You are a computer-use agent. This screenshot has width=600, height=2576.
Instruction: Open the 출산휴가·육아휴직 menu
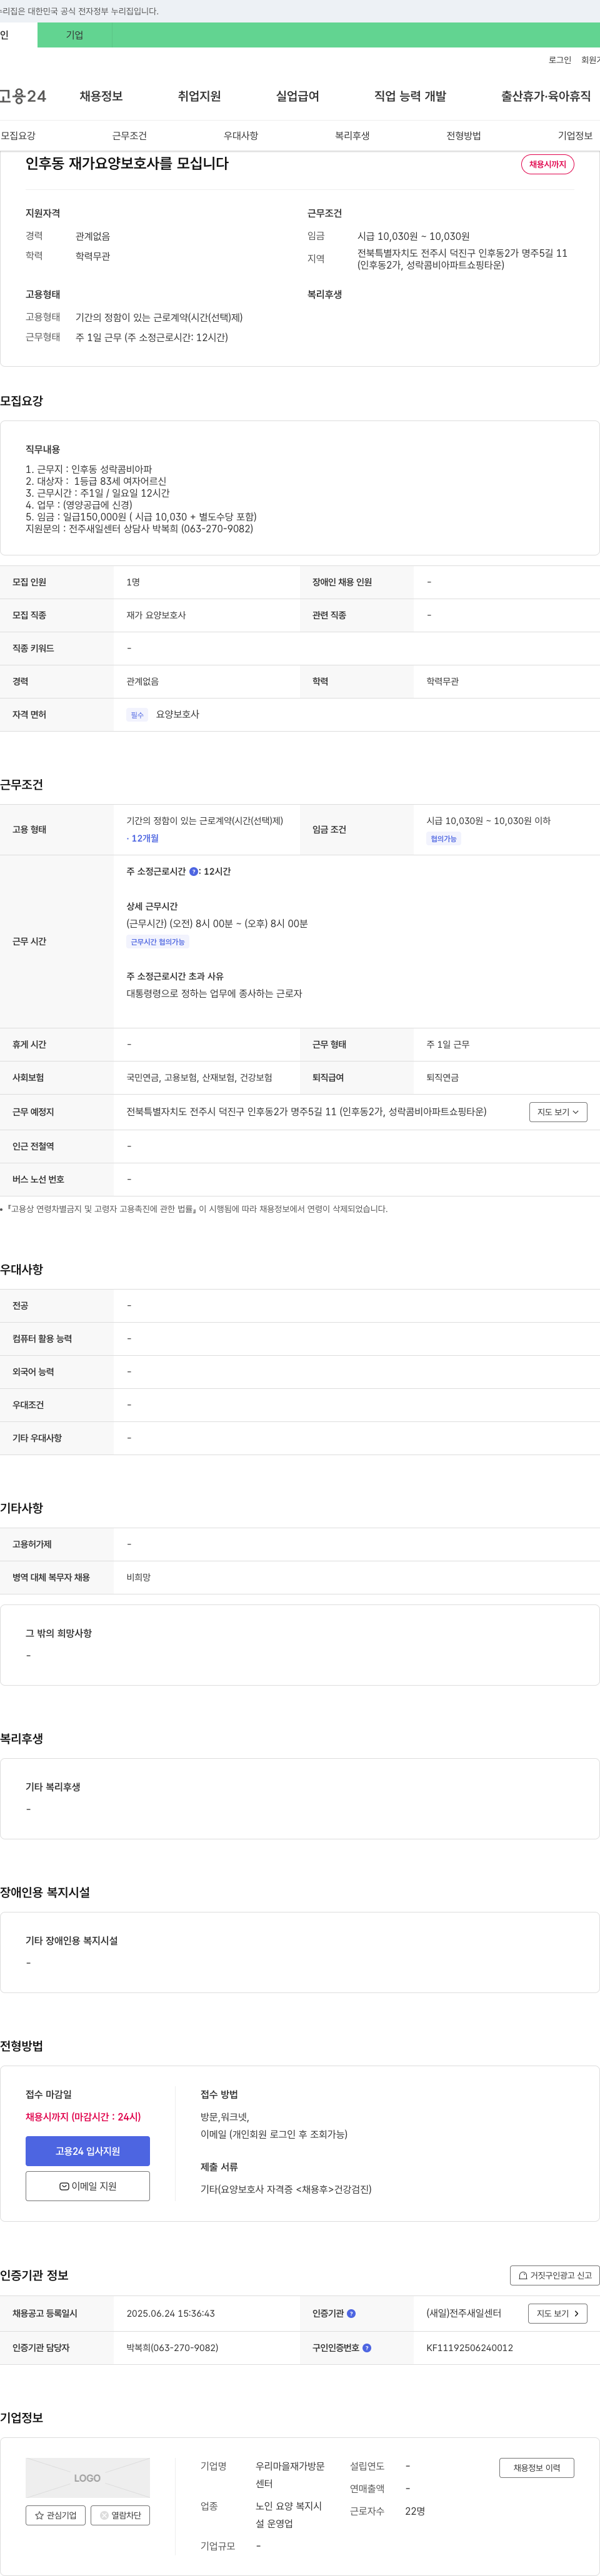point(546,96)
